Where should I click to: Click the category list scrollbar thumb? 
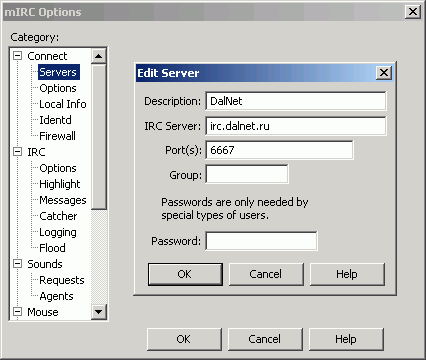(99, 137)
